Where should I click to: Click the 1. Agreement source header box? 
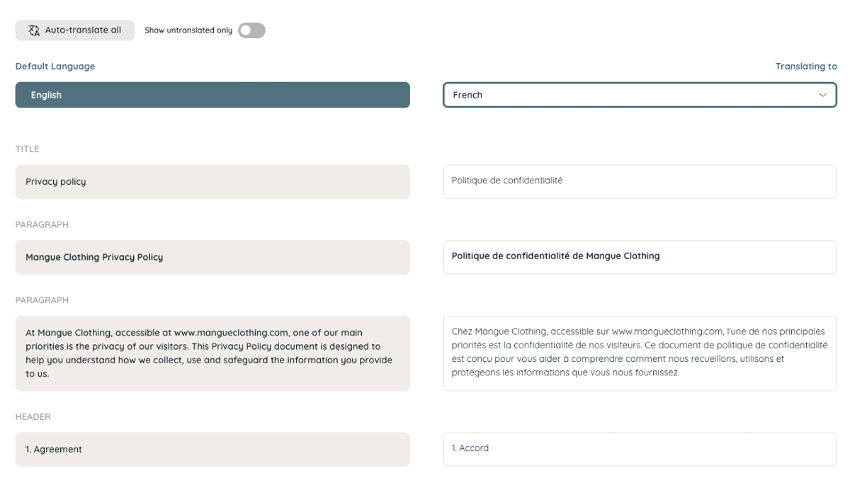[212, 449]
